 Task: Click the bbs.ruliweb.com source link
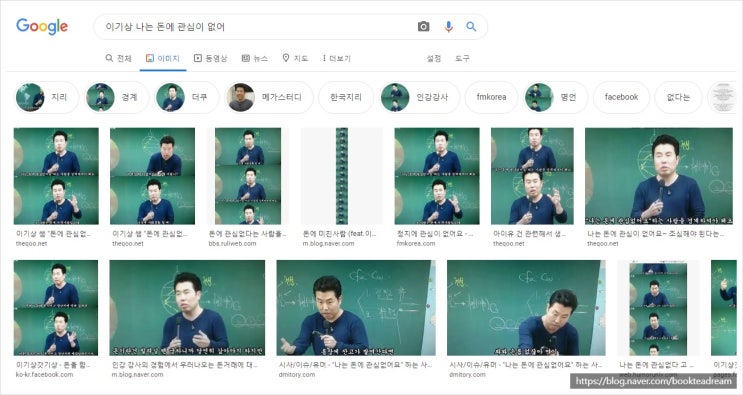(x=232, y=243)
